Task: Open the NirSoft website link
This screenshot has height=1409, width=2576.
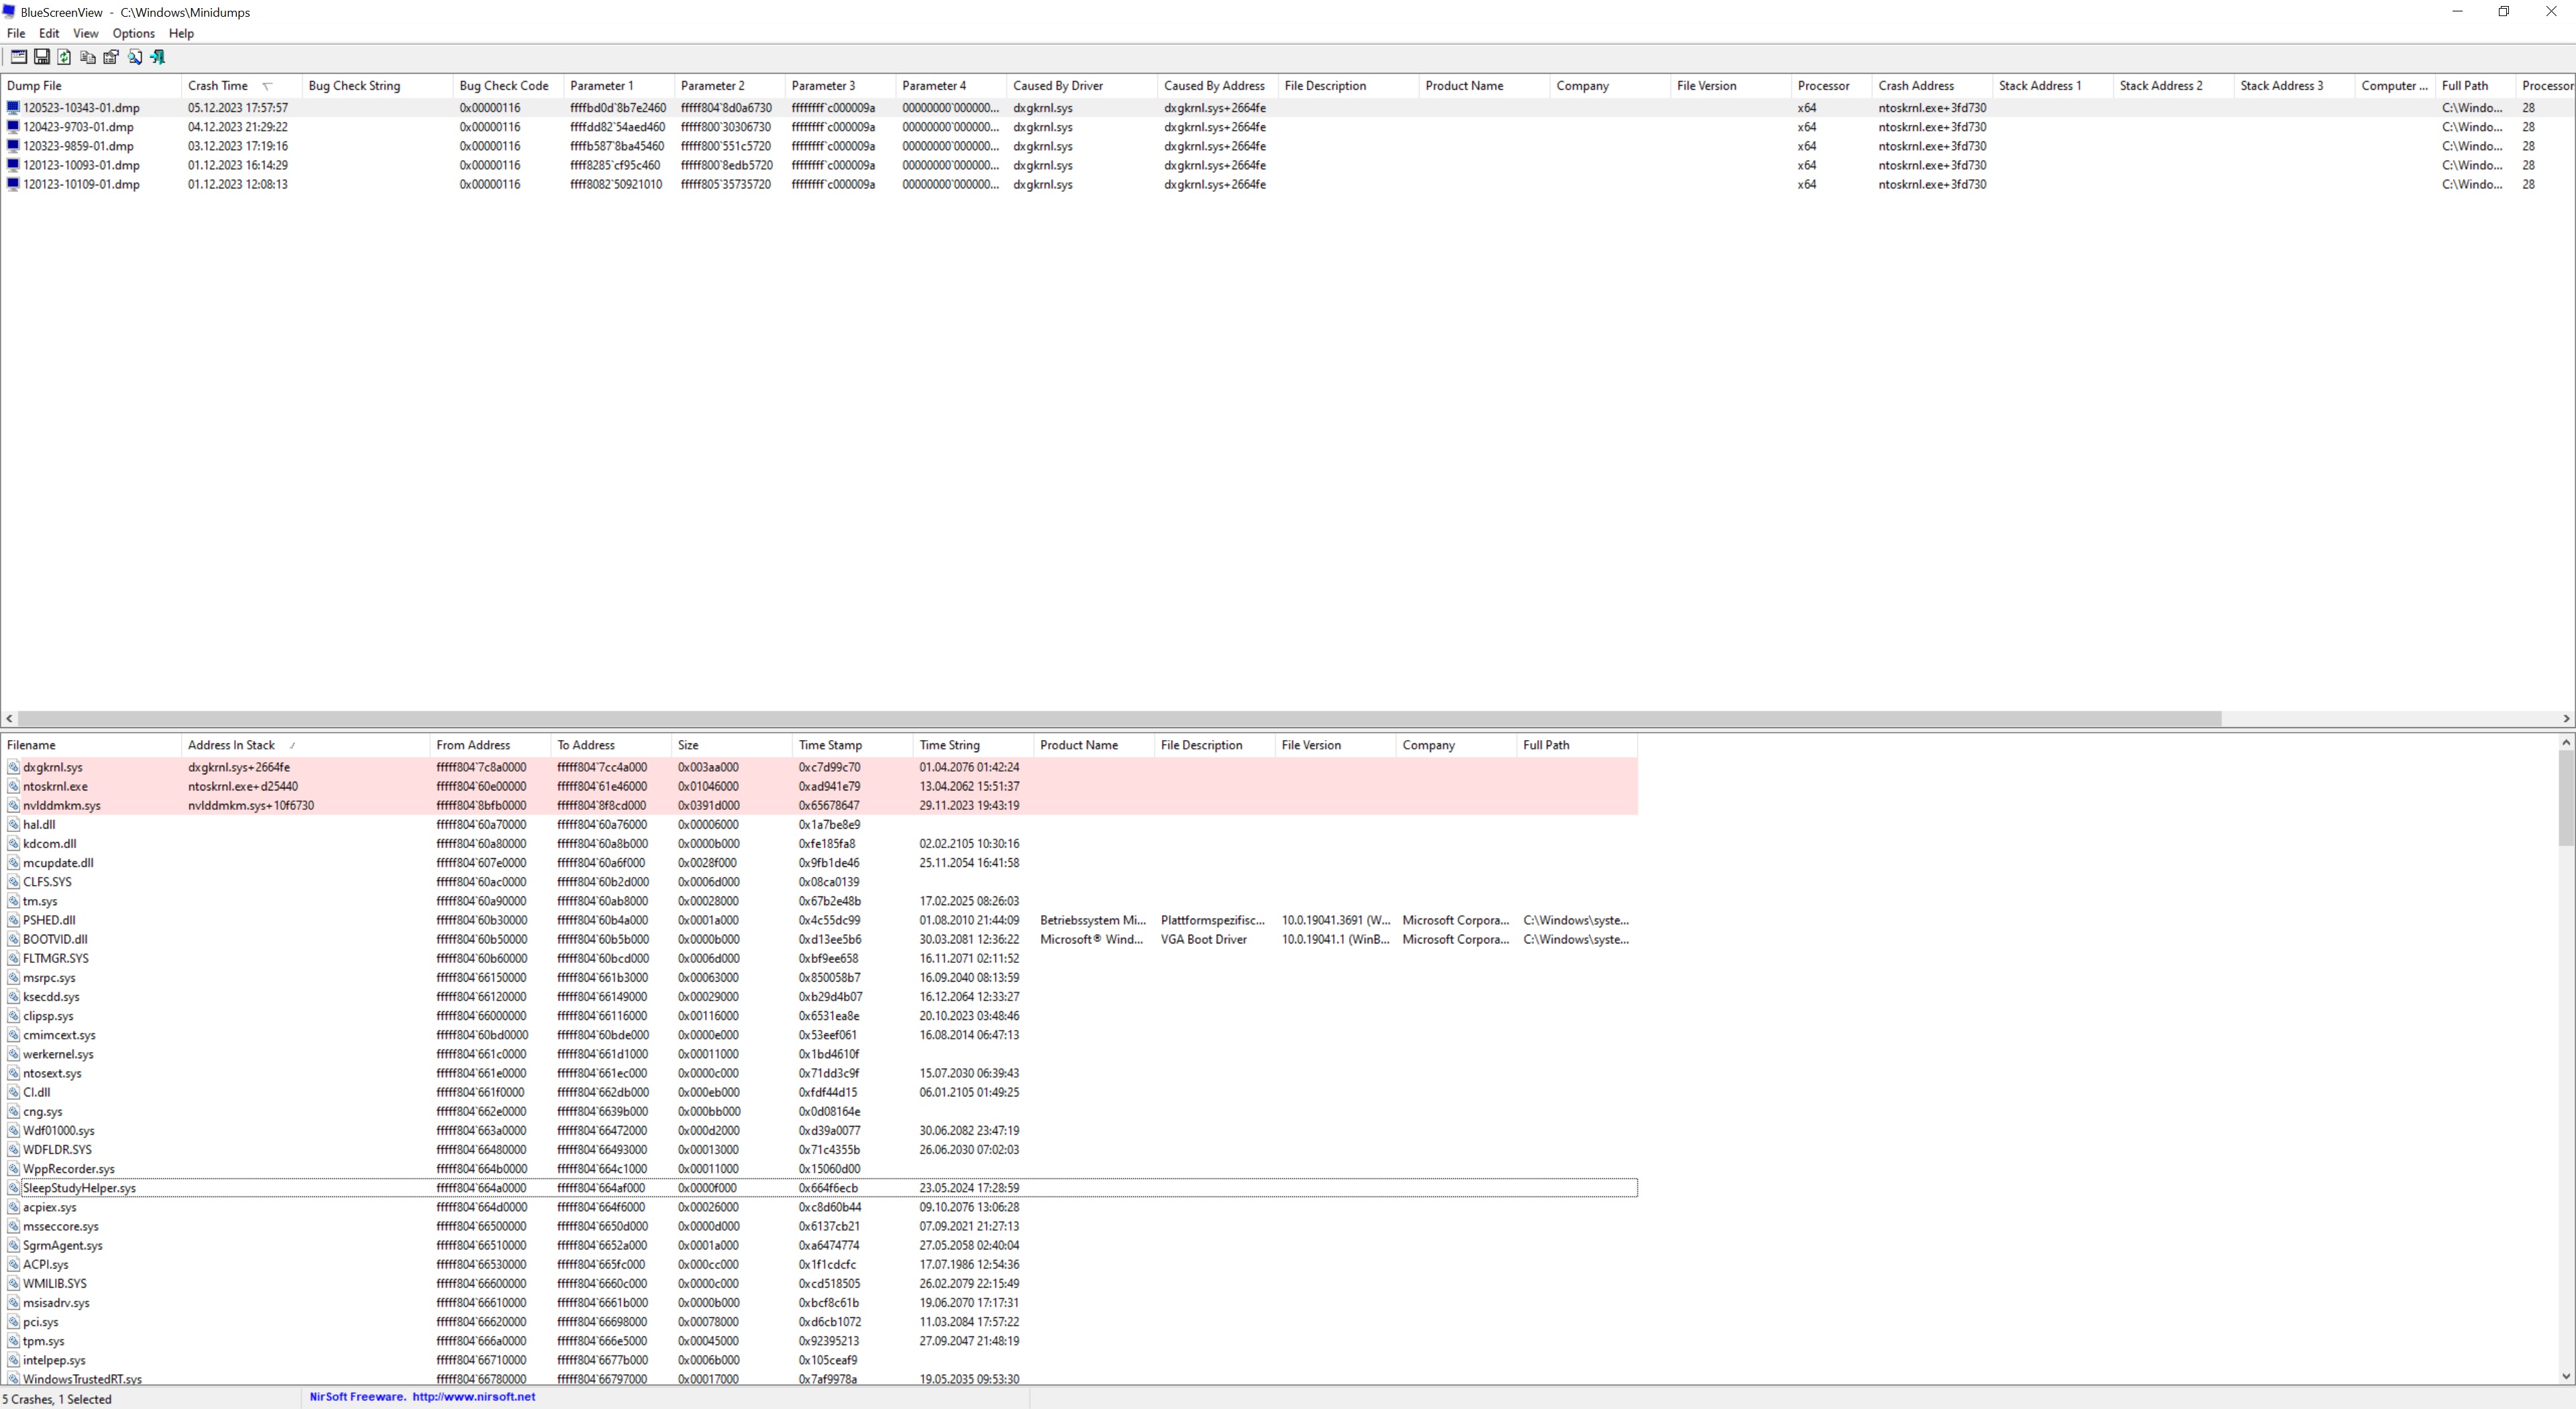Action: pos(473,1397)
